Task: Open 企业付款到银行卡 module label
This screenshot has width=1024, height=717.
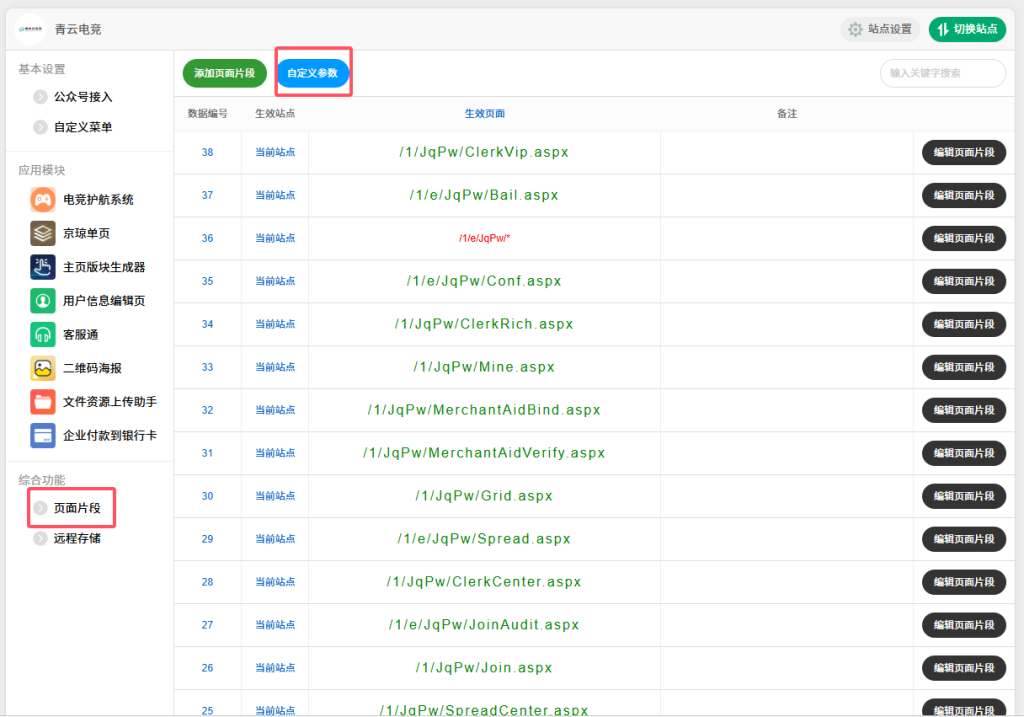Action: pyautogui.click(x=110, y=436)
